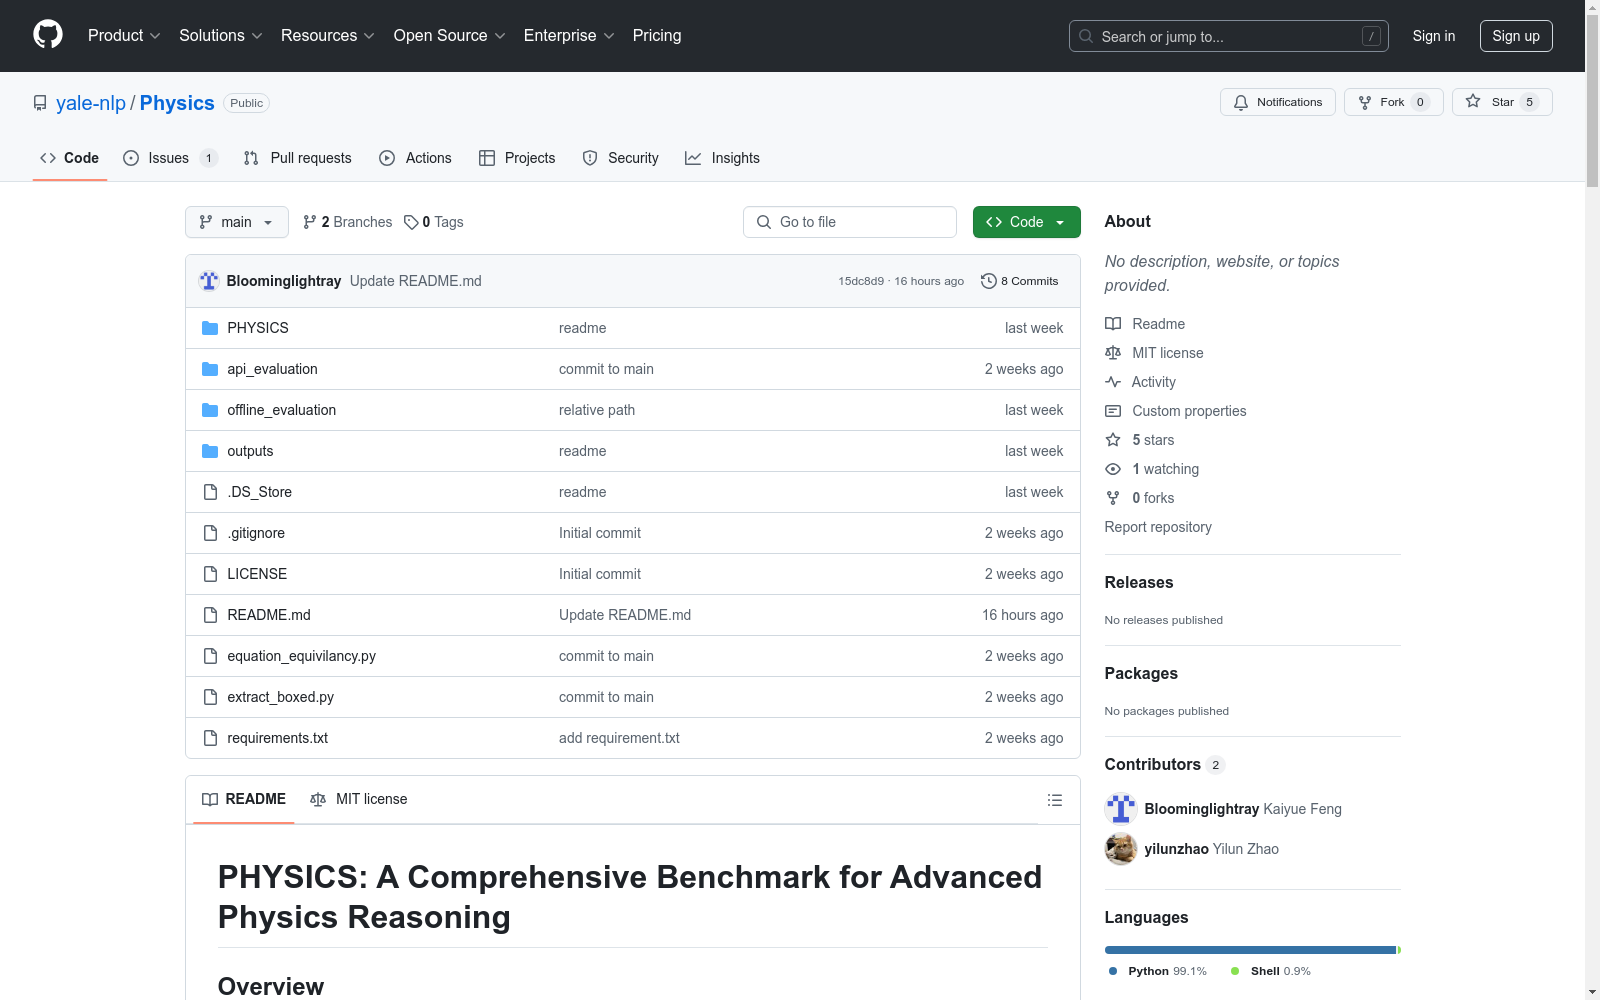Click the api_evaluation folder icon
The image size is (1600, 1000).
coord(210,369)
